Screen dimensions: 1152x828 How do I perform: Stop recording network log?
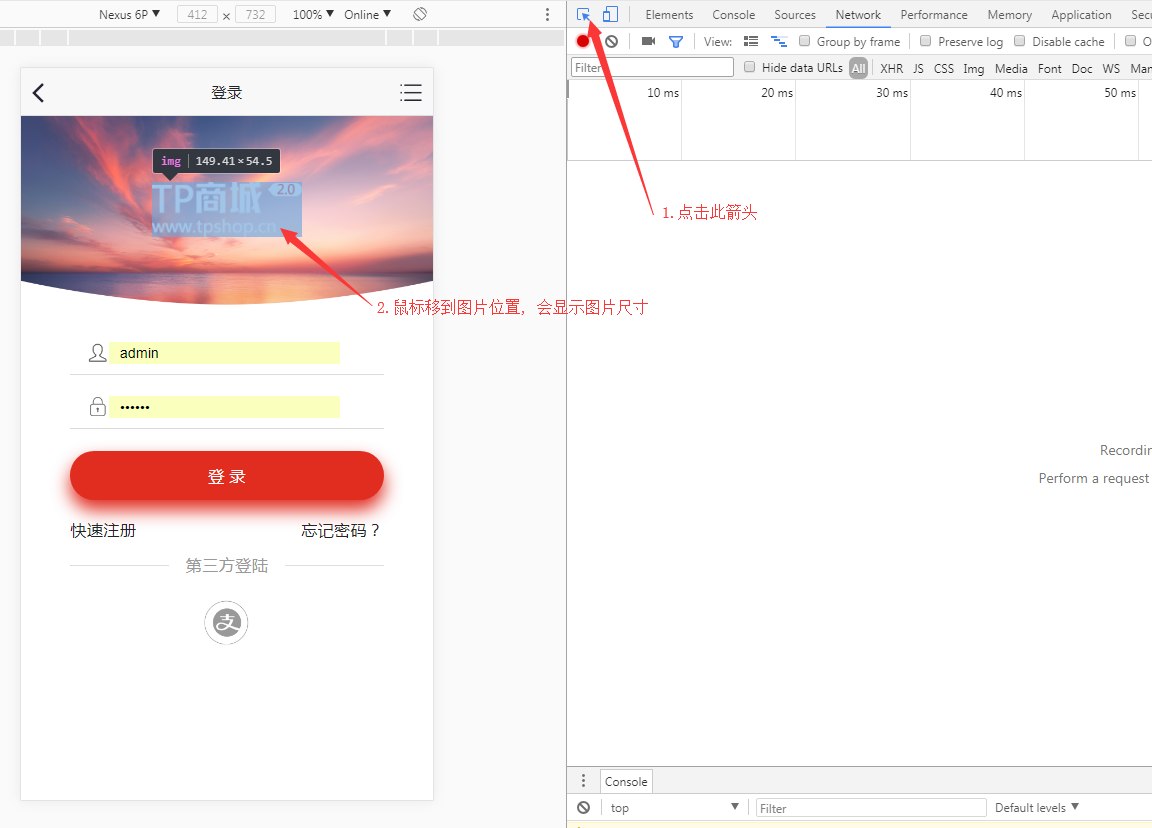point(583,42)
